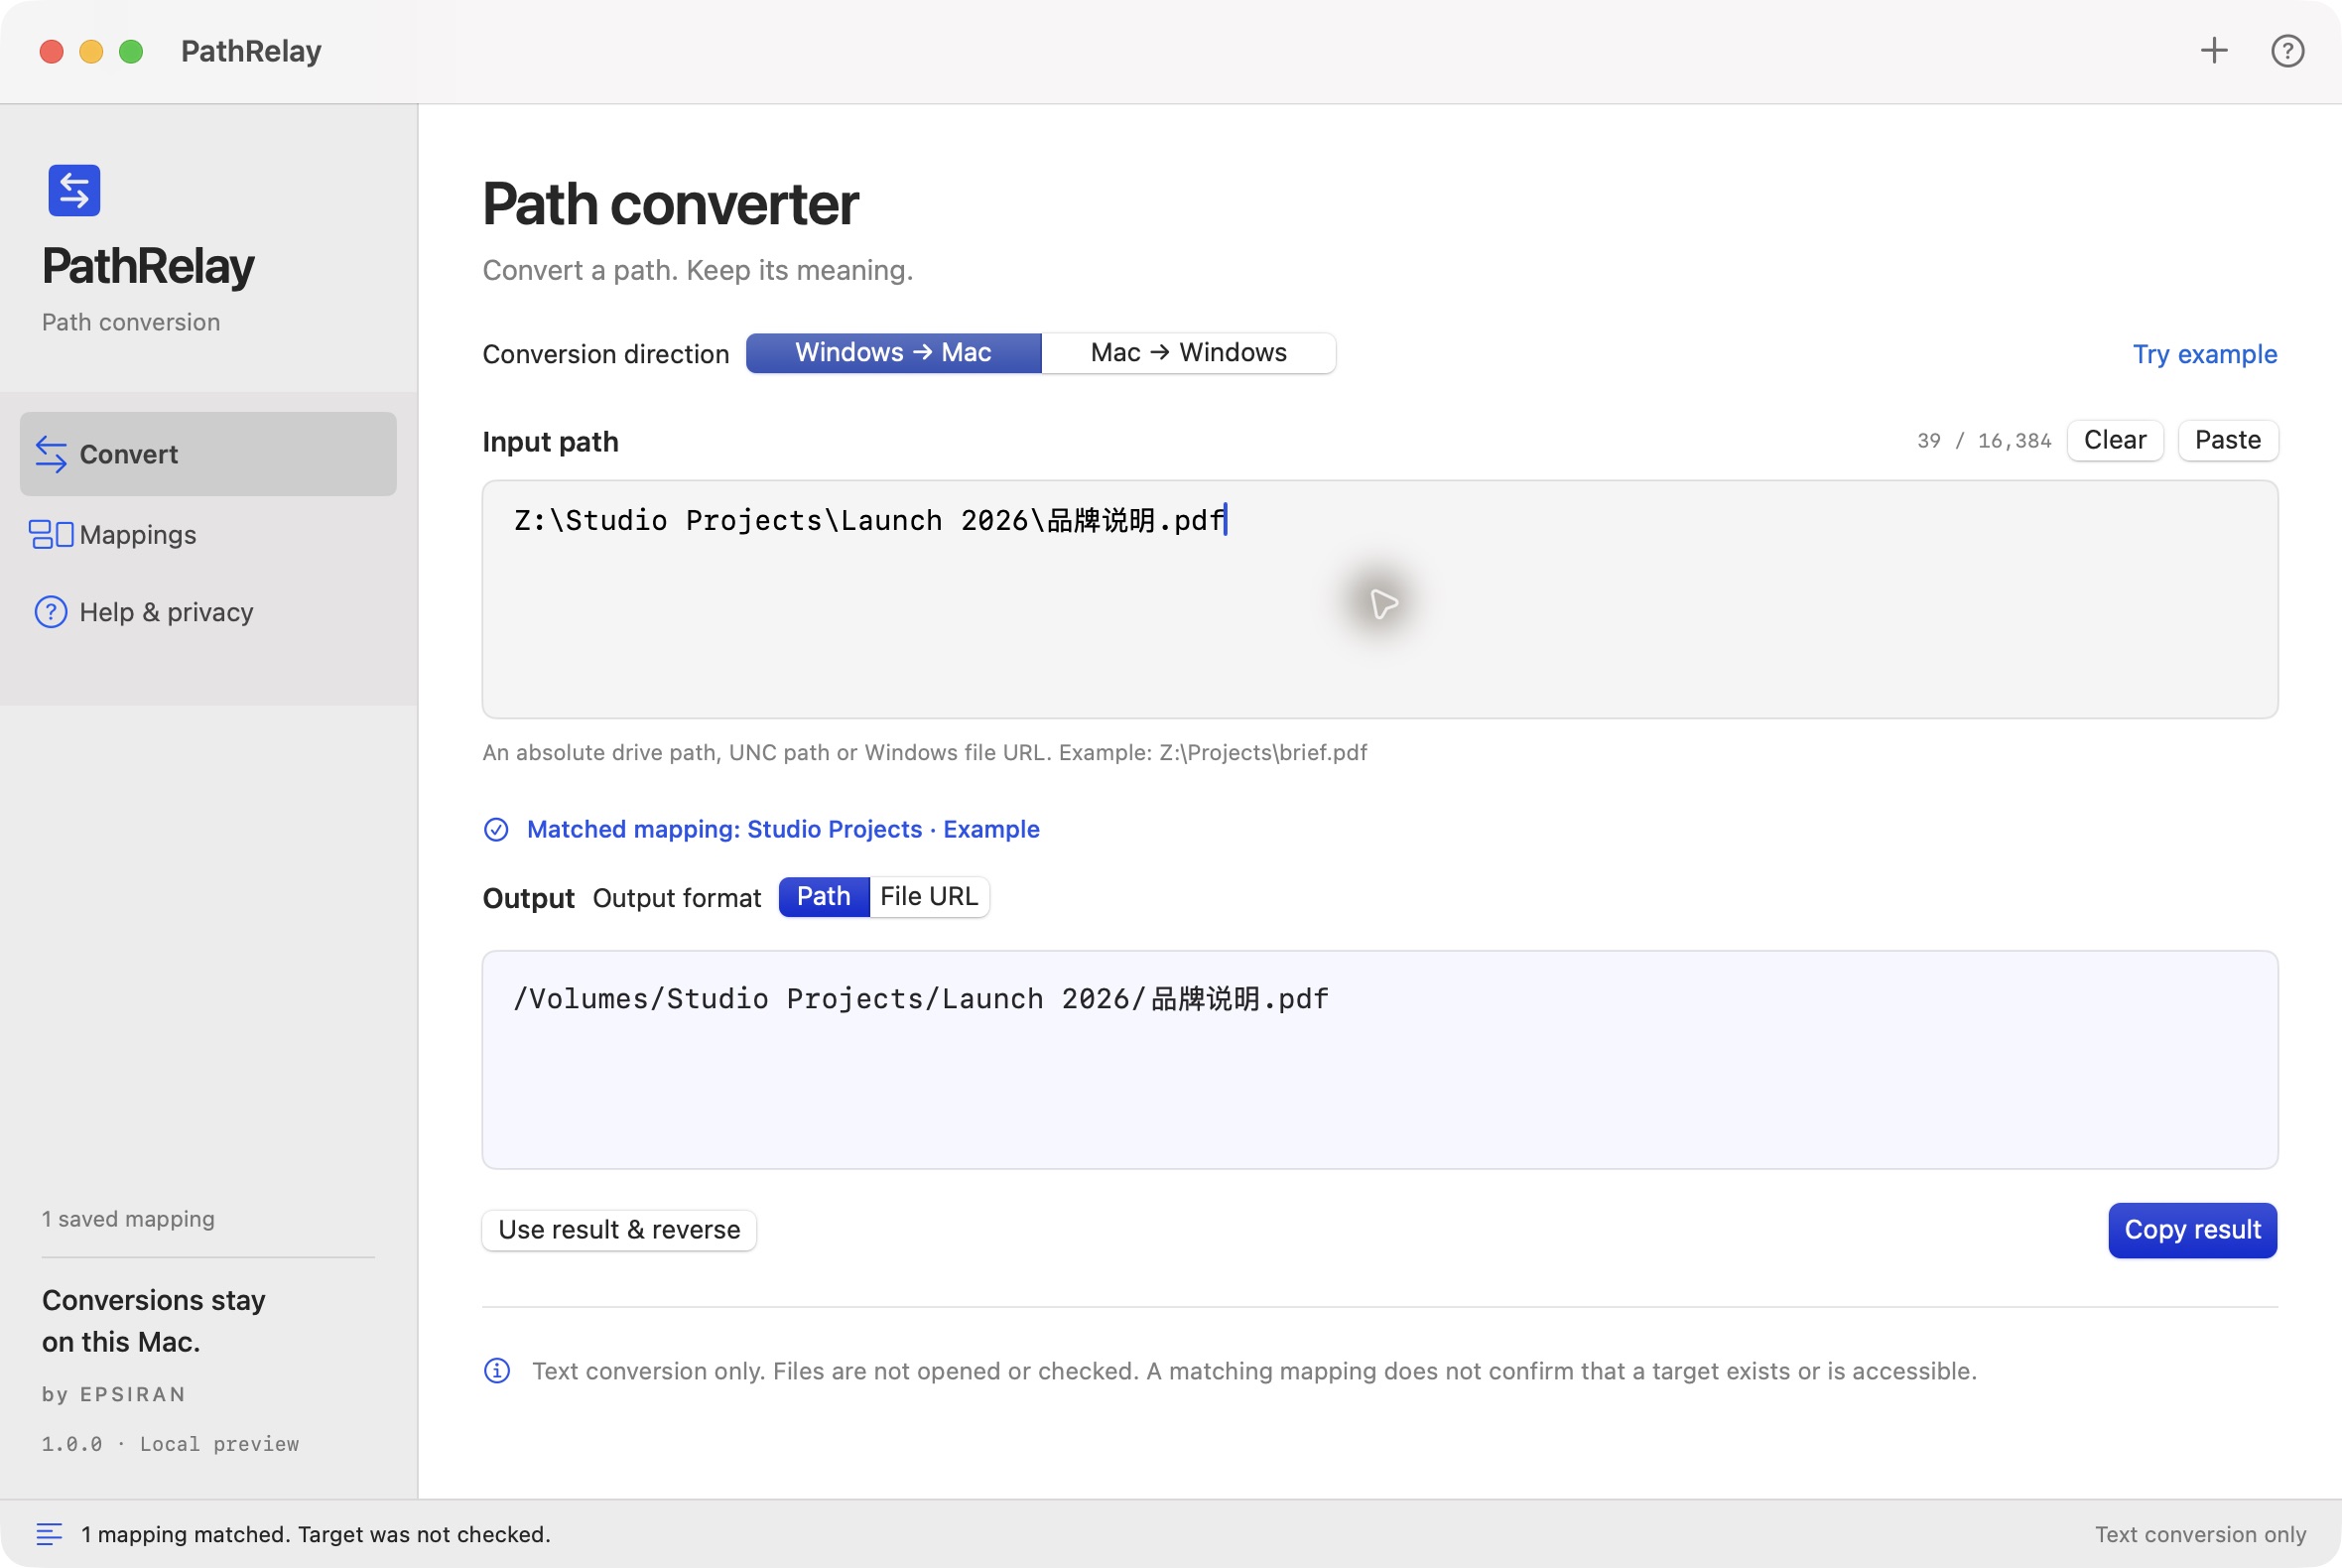Click the status bar log lines icon
Screen dimensions: 2342x1568
(49, 1533)
